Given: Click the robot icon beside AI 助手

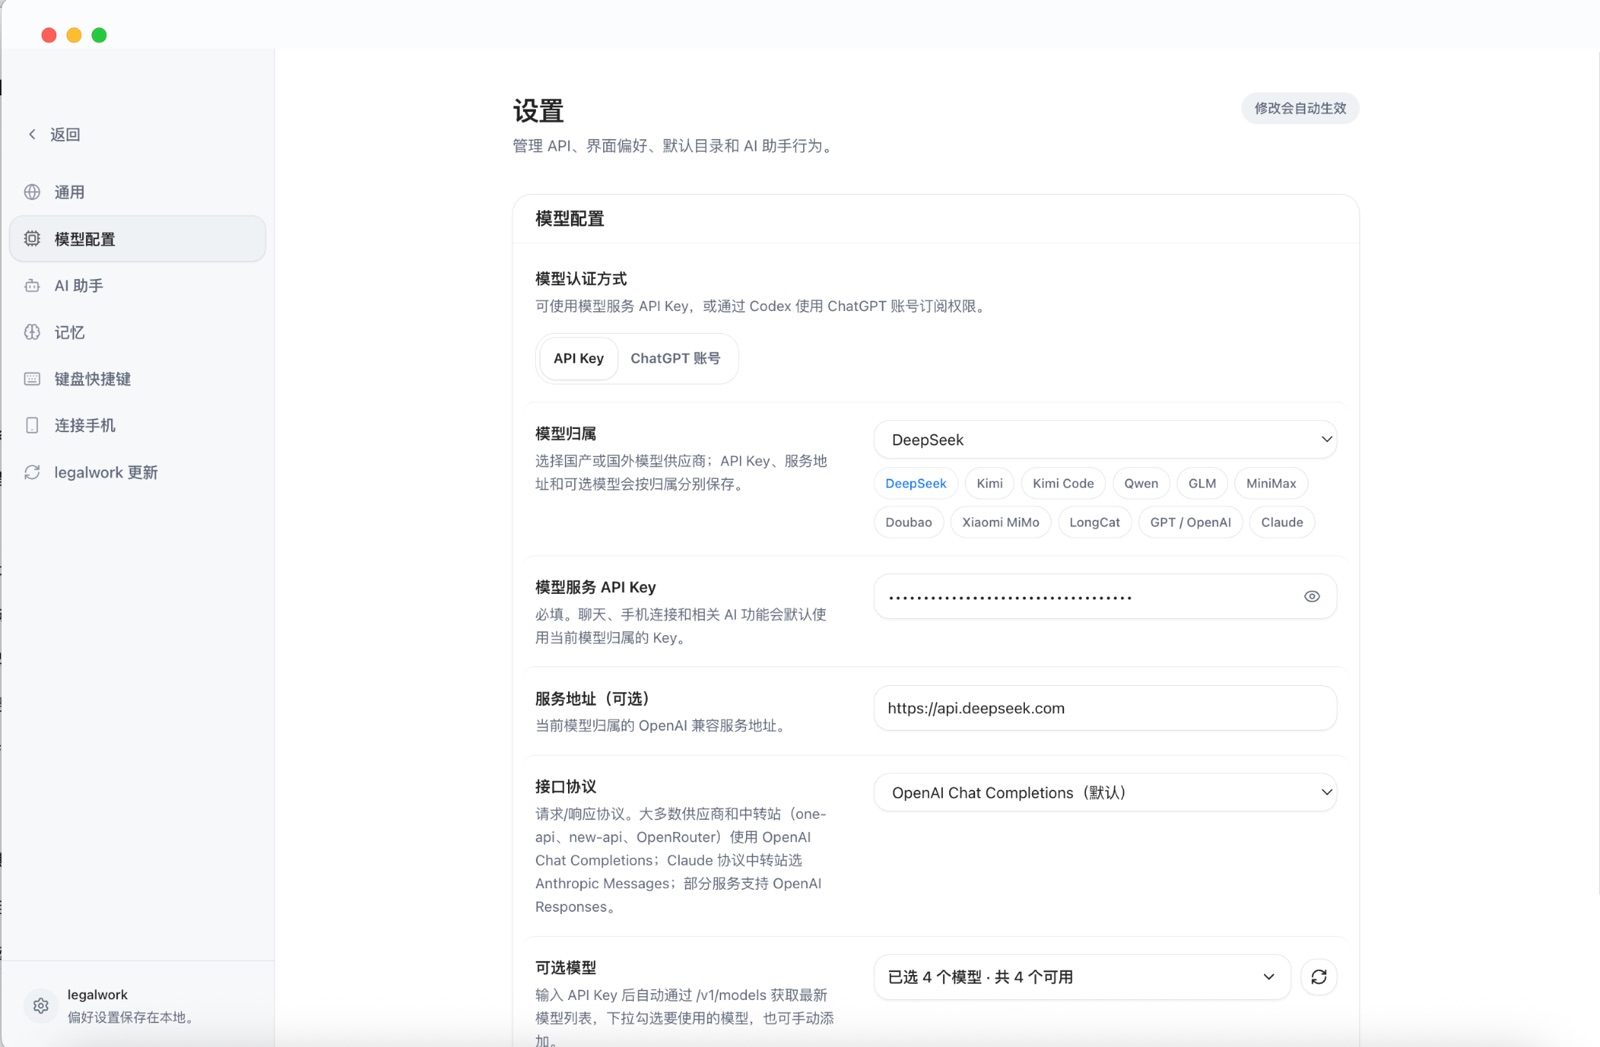Looking at the screenshot, I should coord(32,286).
